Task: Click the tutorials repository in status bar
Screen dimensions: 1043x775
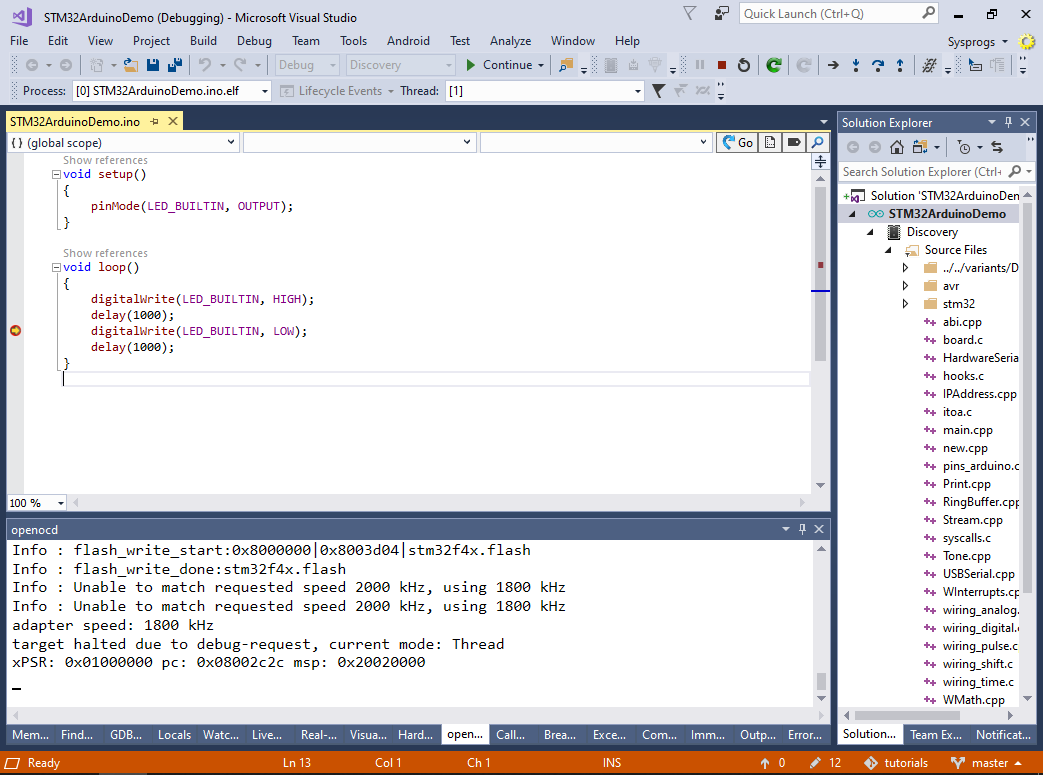Action: [896, 763]
